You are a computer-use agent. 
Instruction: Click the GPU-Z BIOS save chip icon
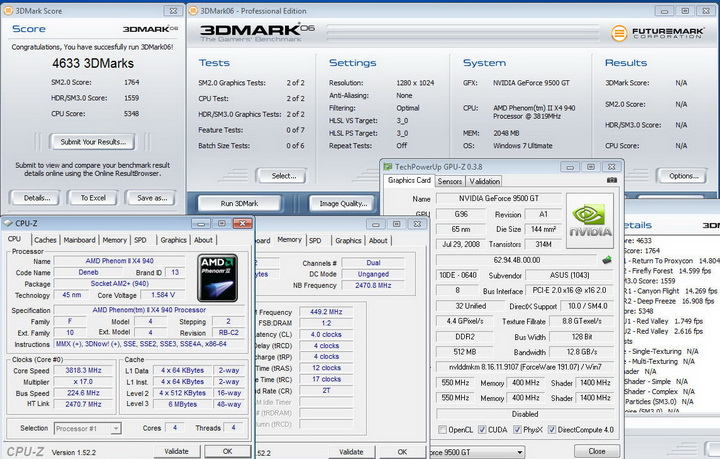[607, 260]
